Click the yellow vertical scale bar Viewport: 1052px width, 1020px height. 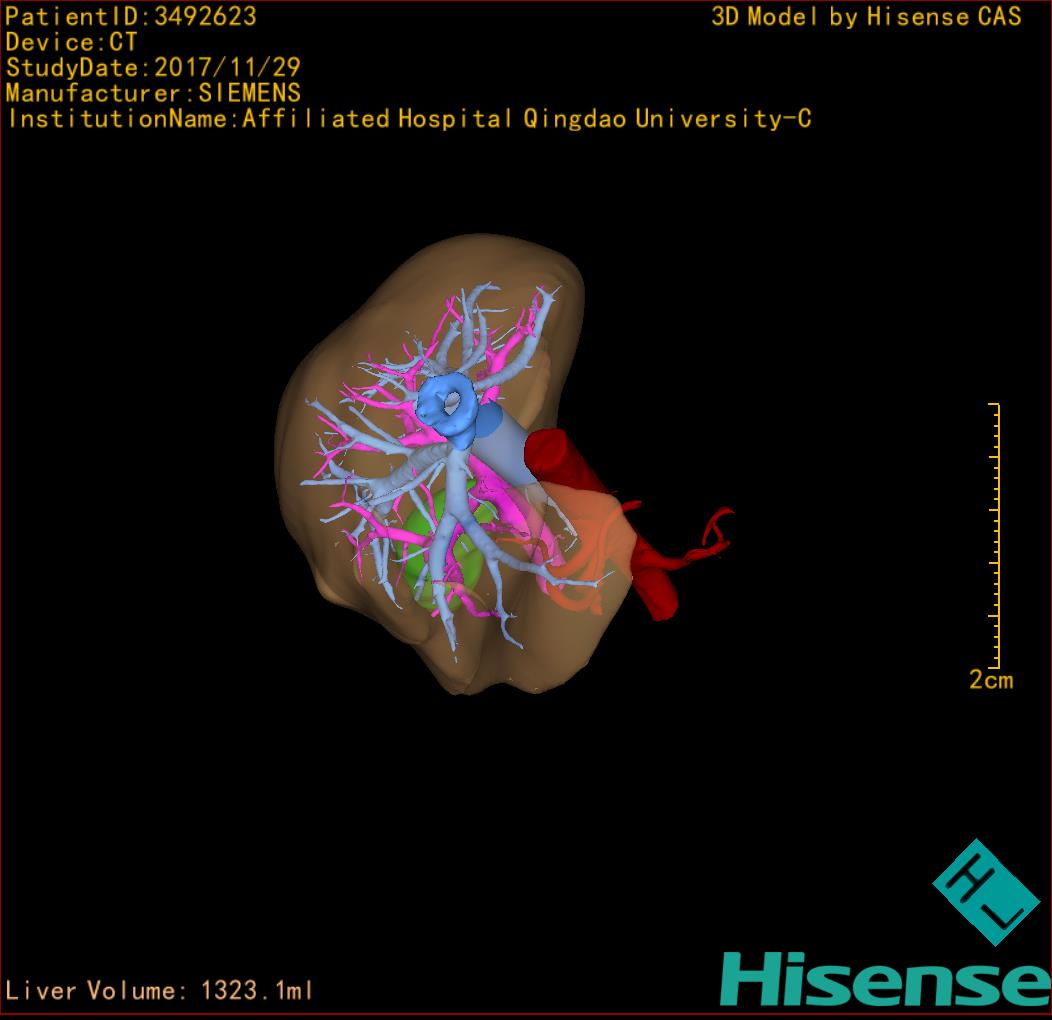pyautogui.click(x=996, y=535)
